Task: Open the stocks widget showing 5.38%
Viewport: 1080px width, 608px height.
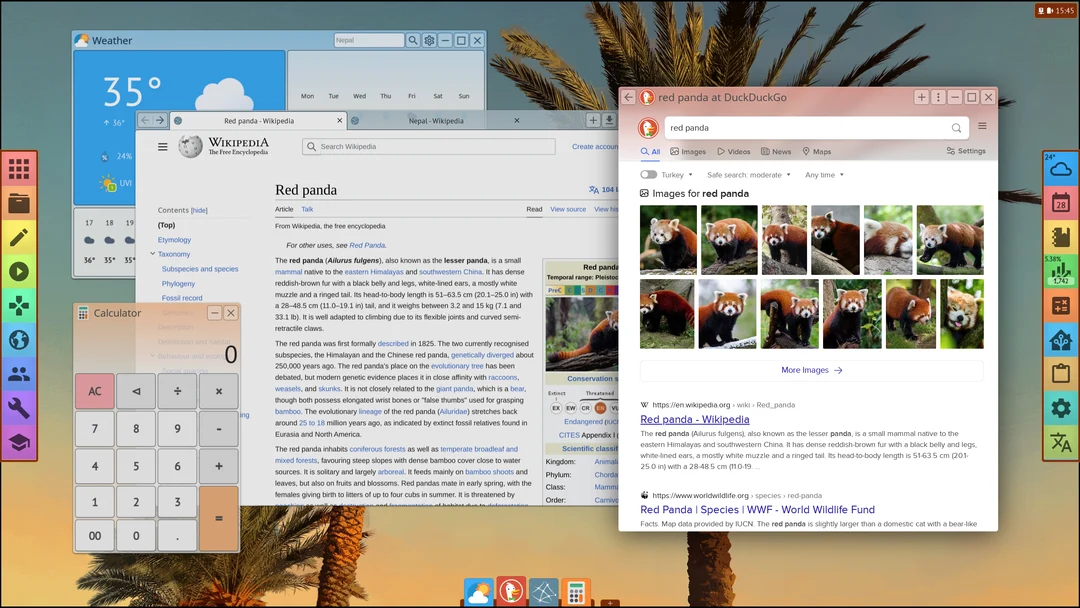Action: [x=1060, y=270]
